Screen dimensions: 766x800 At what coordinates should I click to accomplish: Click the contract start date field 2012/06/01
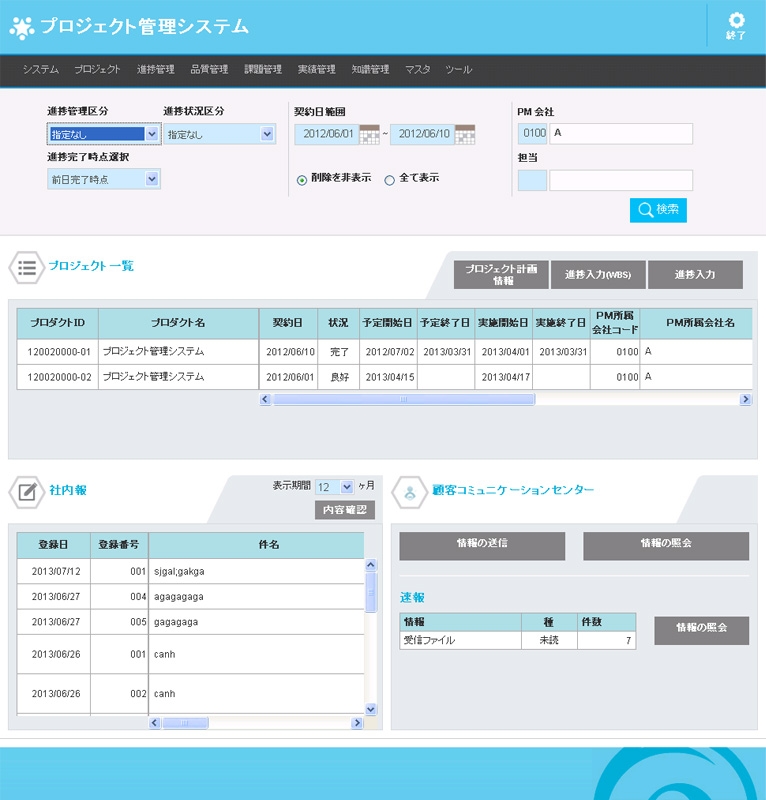tap(327, 134)
